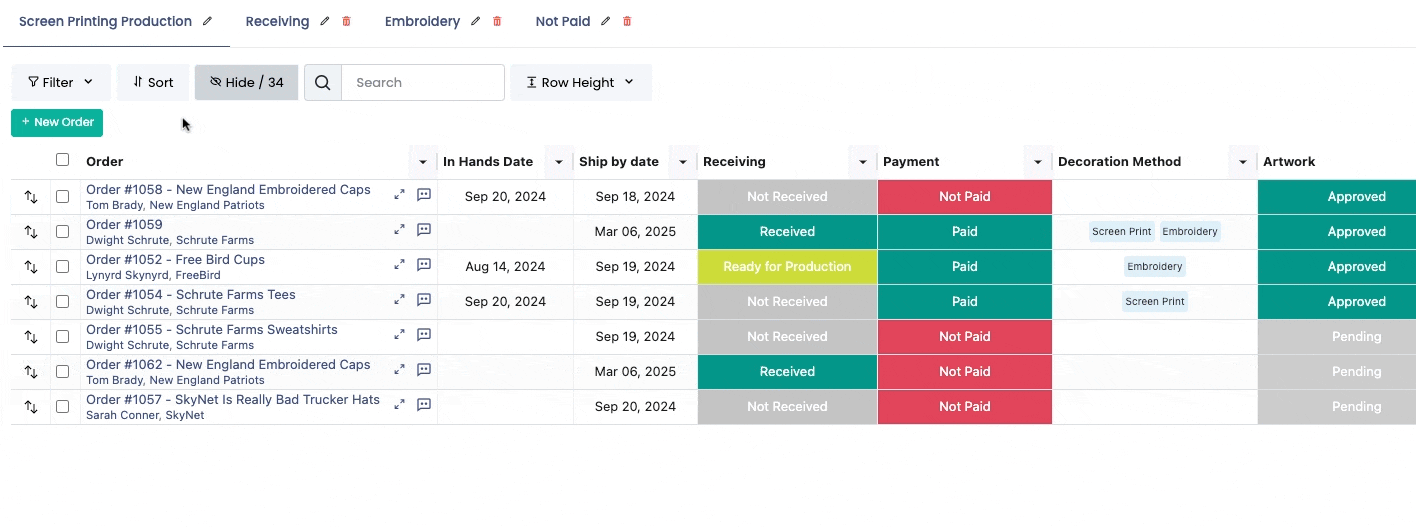Toggle the select-all orders checkbox
Viewport: 1416px width, 527px height.
[x=63, y=160]
